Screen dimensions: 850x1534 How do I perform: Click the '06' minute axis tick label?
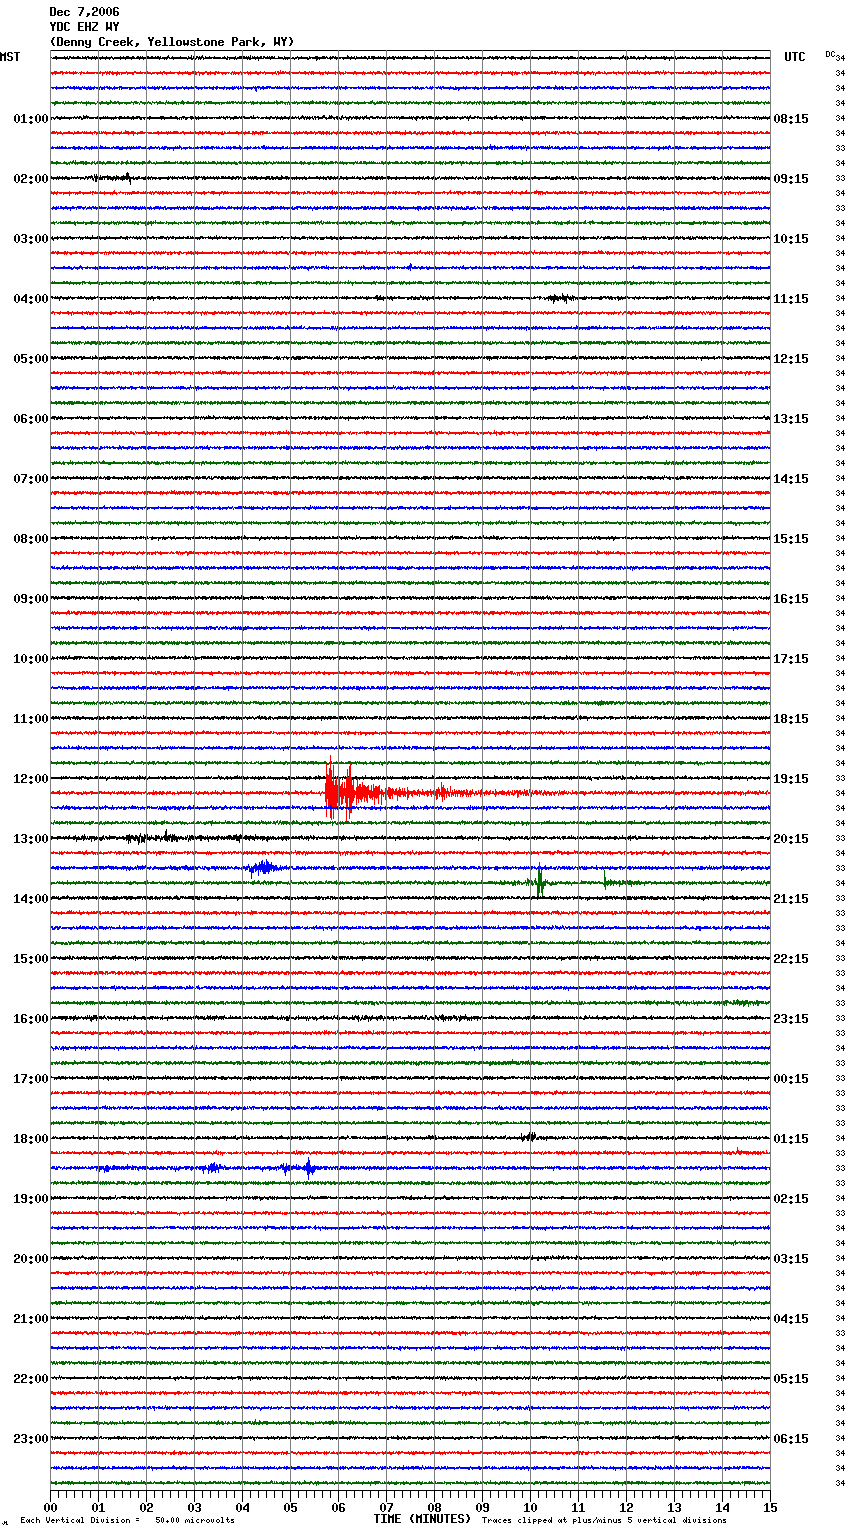point(338,1508)
